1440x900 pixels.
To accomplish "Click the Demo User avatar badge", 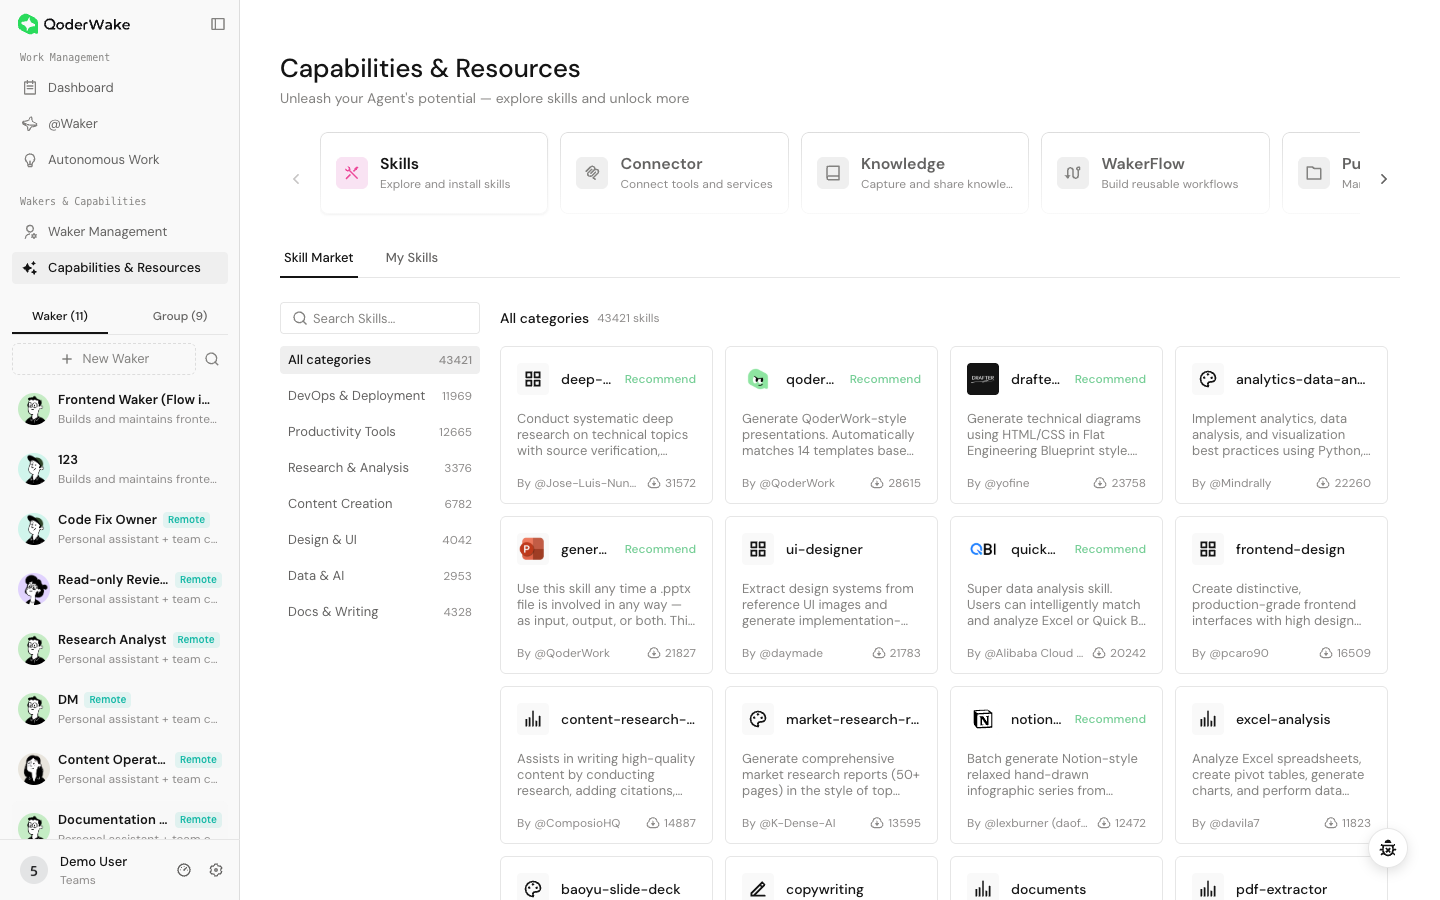I will pos(34,870).
